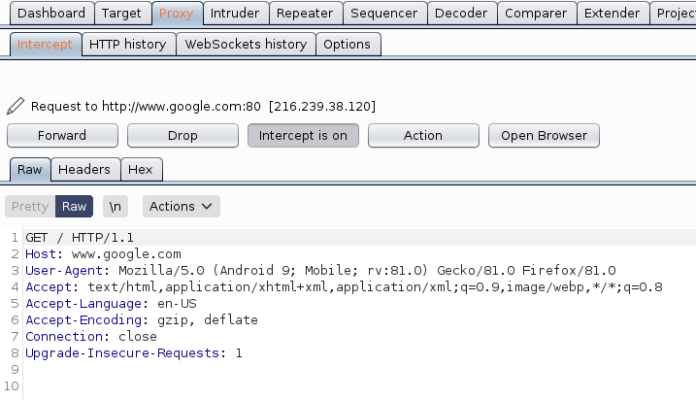Launch Open Browser
This screenshot has width=696, height=400.
[544, 135]
